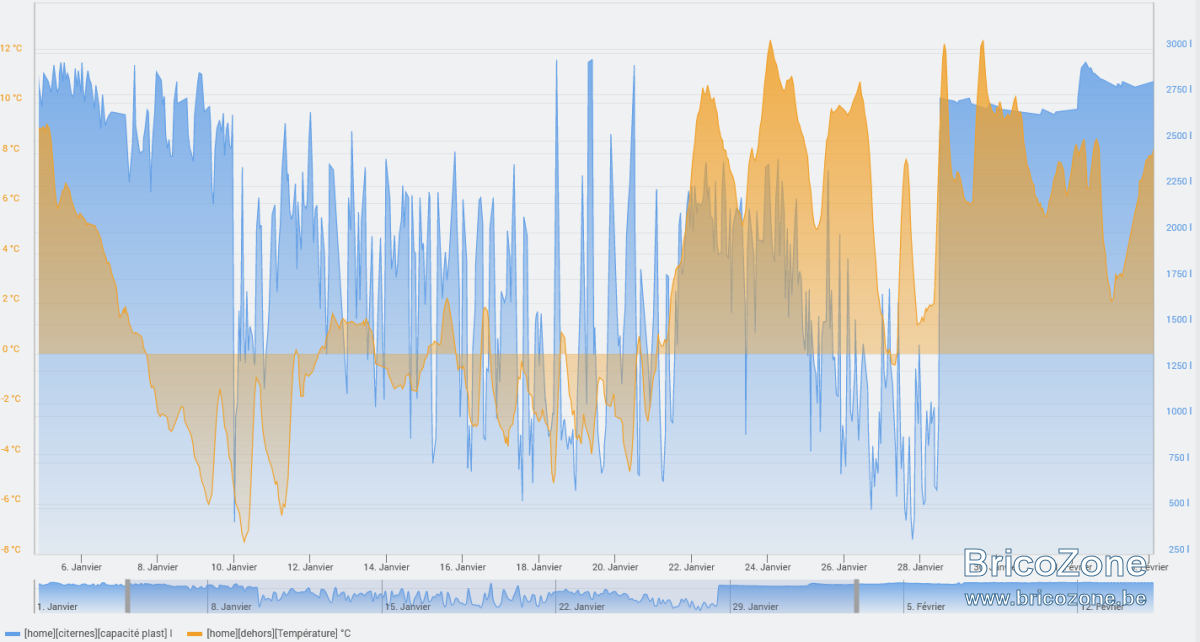Click the blue legend color marker
1200x642 pixels.
(x=12, y=634)
